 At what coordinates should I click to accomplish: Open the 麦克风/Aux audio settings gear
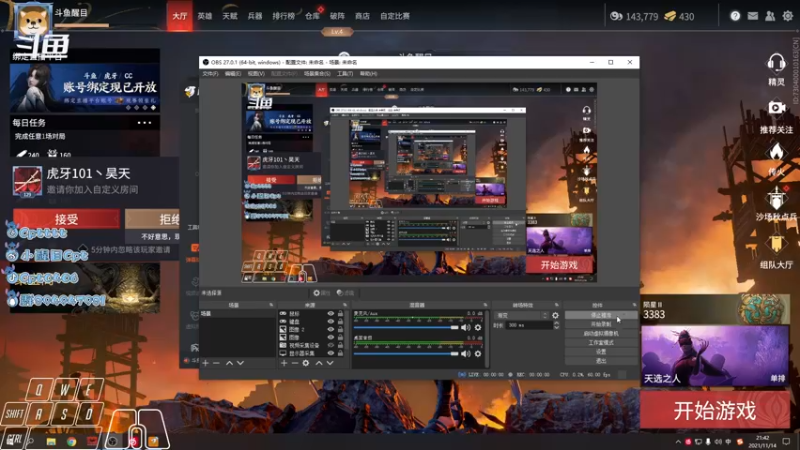pyautogui.click(x=478, y=328)
